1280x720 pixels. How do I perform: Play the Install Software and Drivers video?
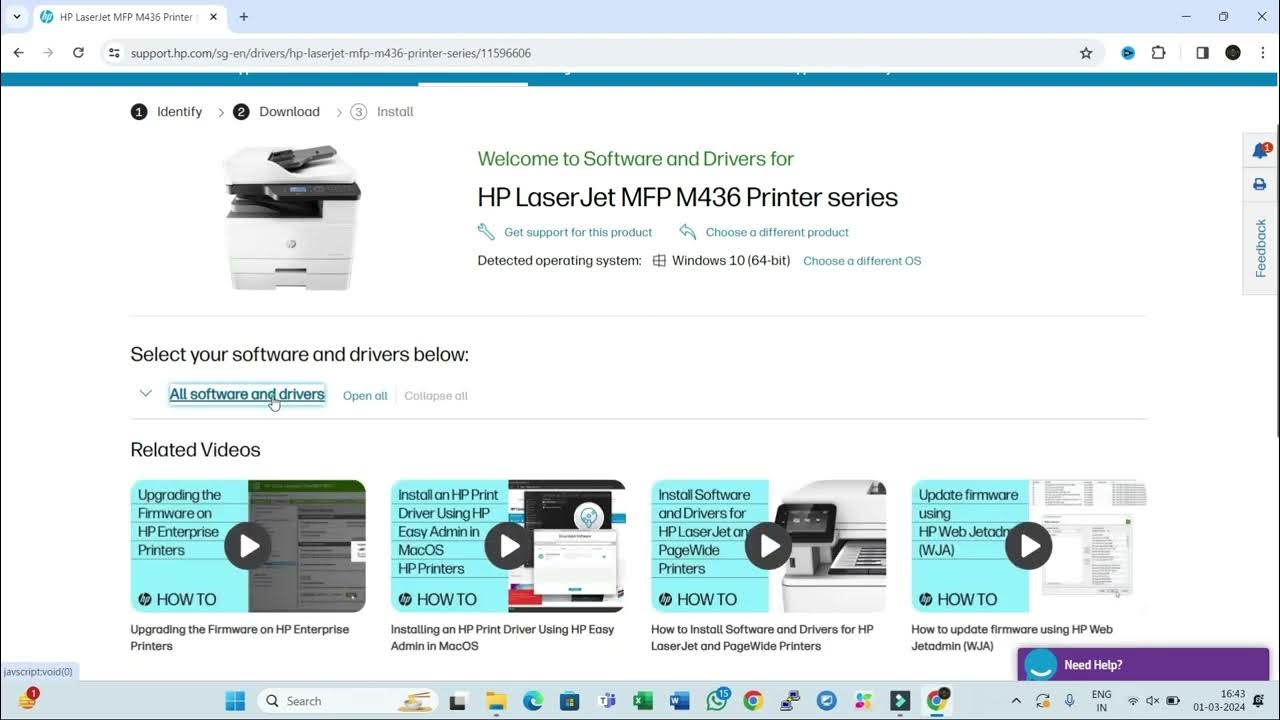pyautogui.click(x=768, y=546)
